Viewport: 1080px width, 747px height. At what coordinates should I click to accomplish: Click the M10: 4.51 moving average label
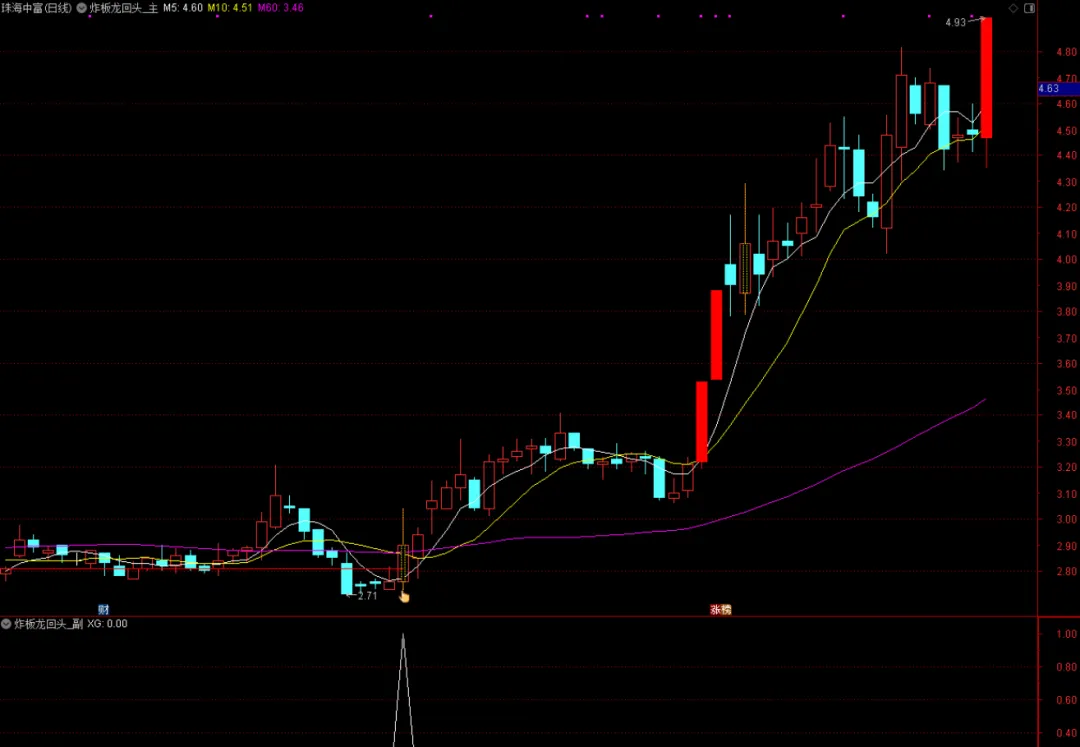point(230,8)
